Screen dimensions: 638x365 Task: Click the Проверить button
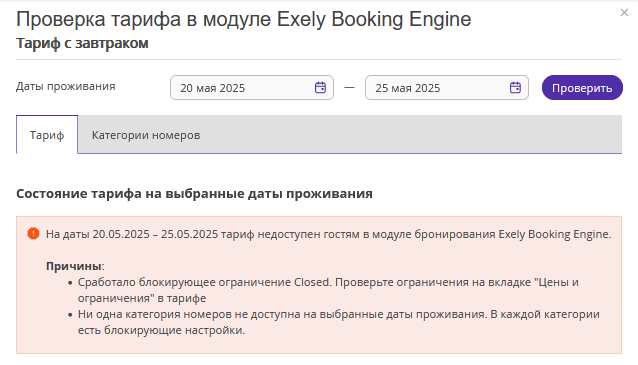coord(582,87)
